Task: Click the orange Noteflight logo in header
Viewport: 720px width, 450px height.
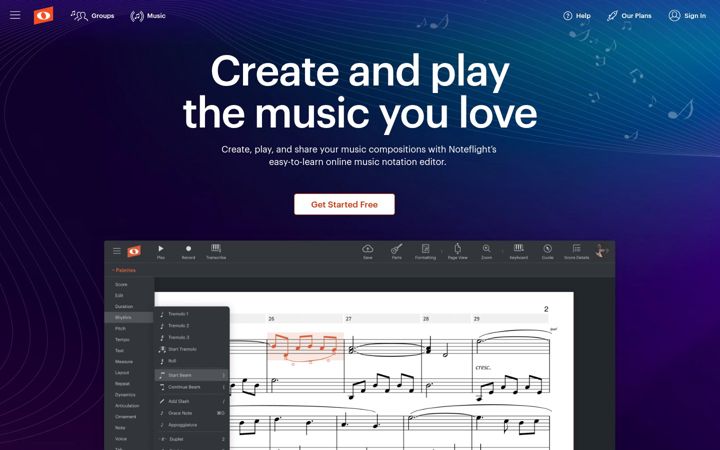Action: point(43,15)
